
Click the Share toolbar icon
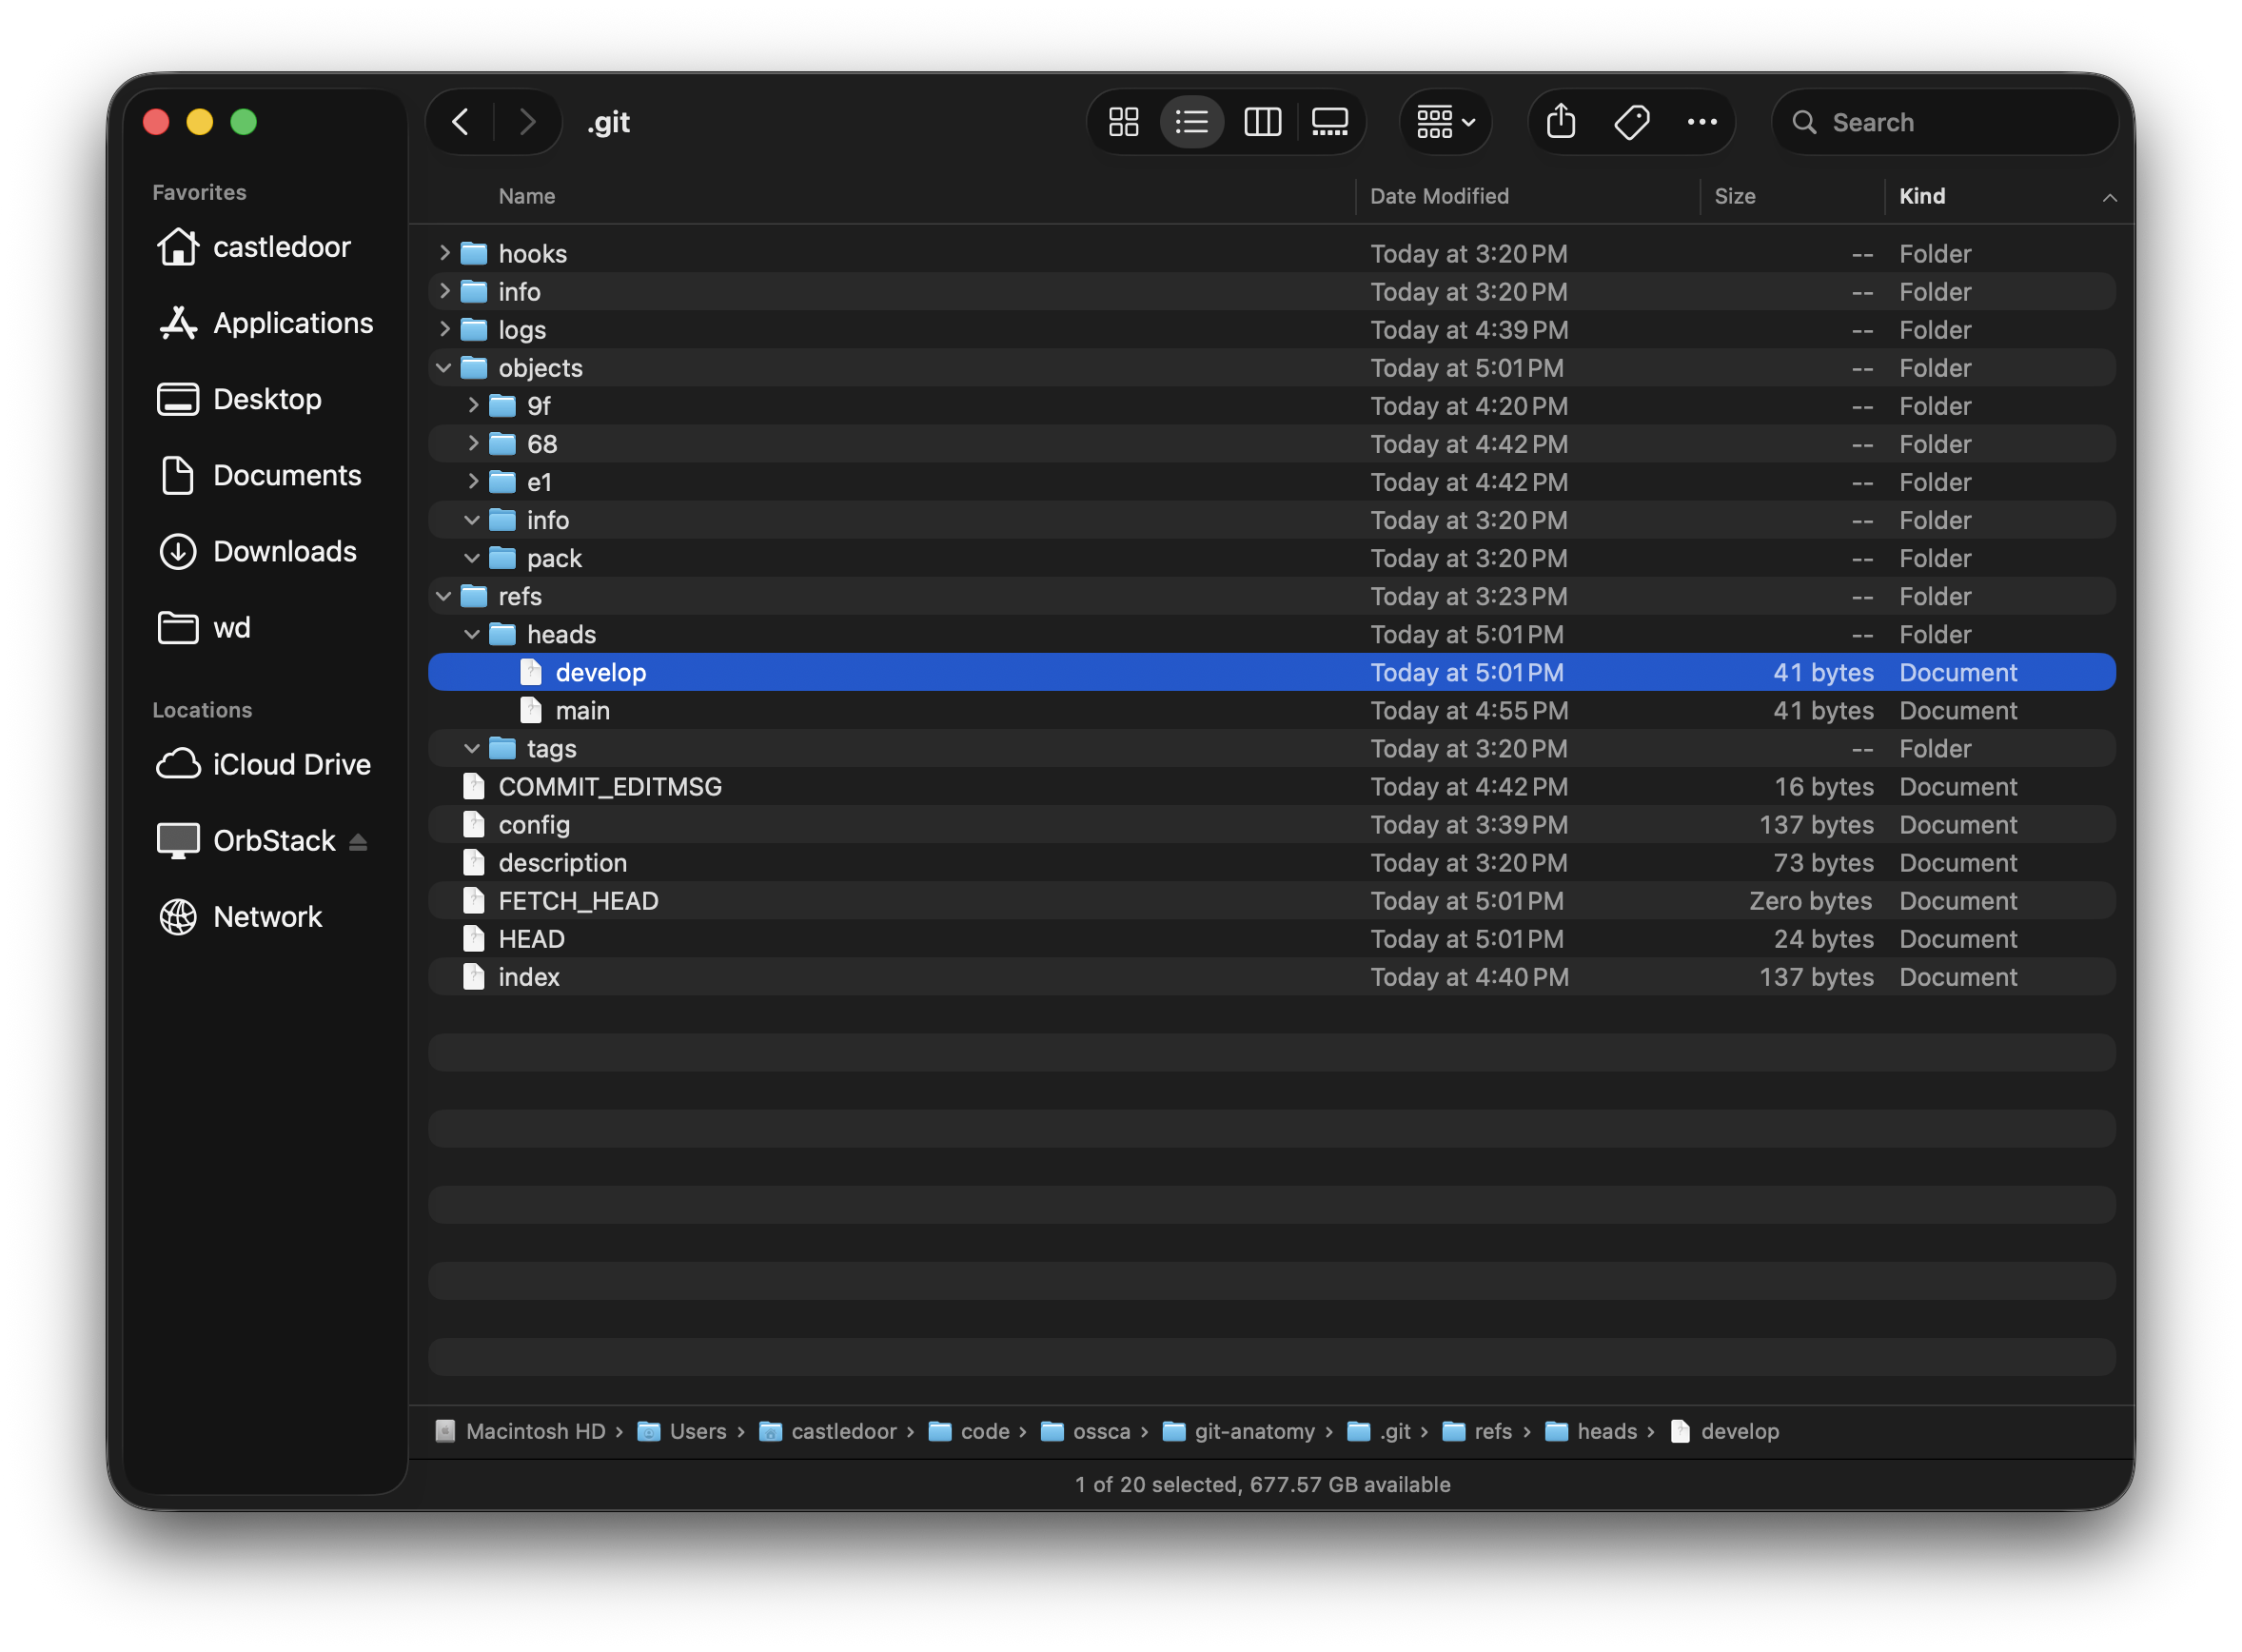pos(1560,122)
